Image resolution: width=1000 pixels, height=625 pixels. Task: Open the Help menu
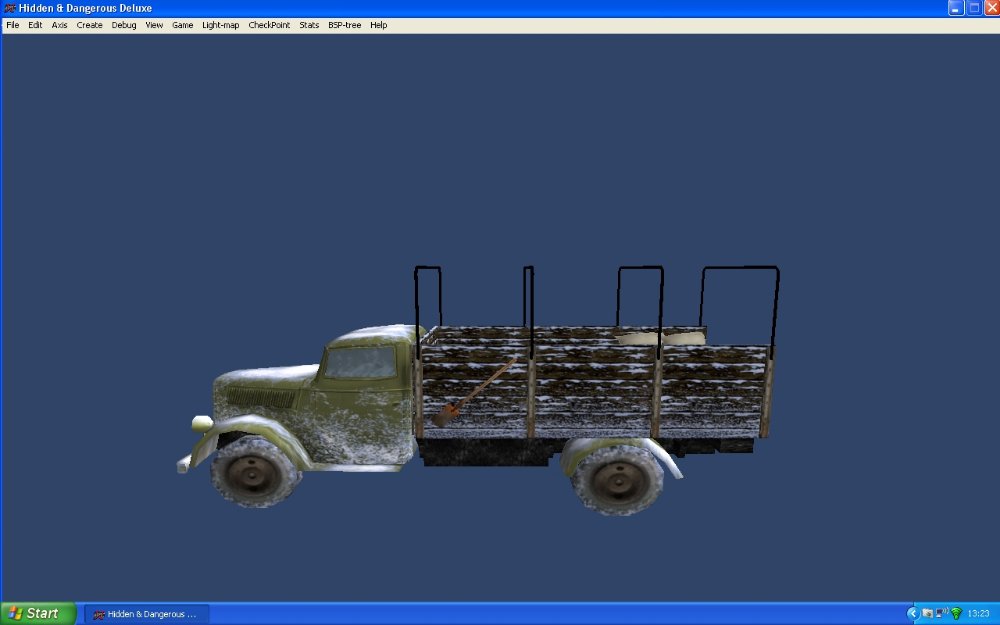378,25
